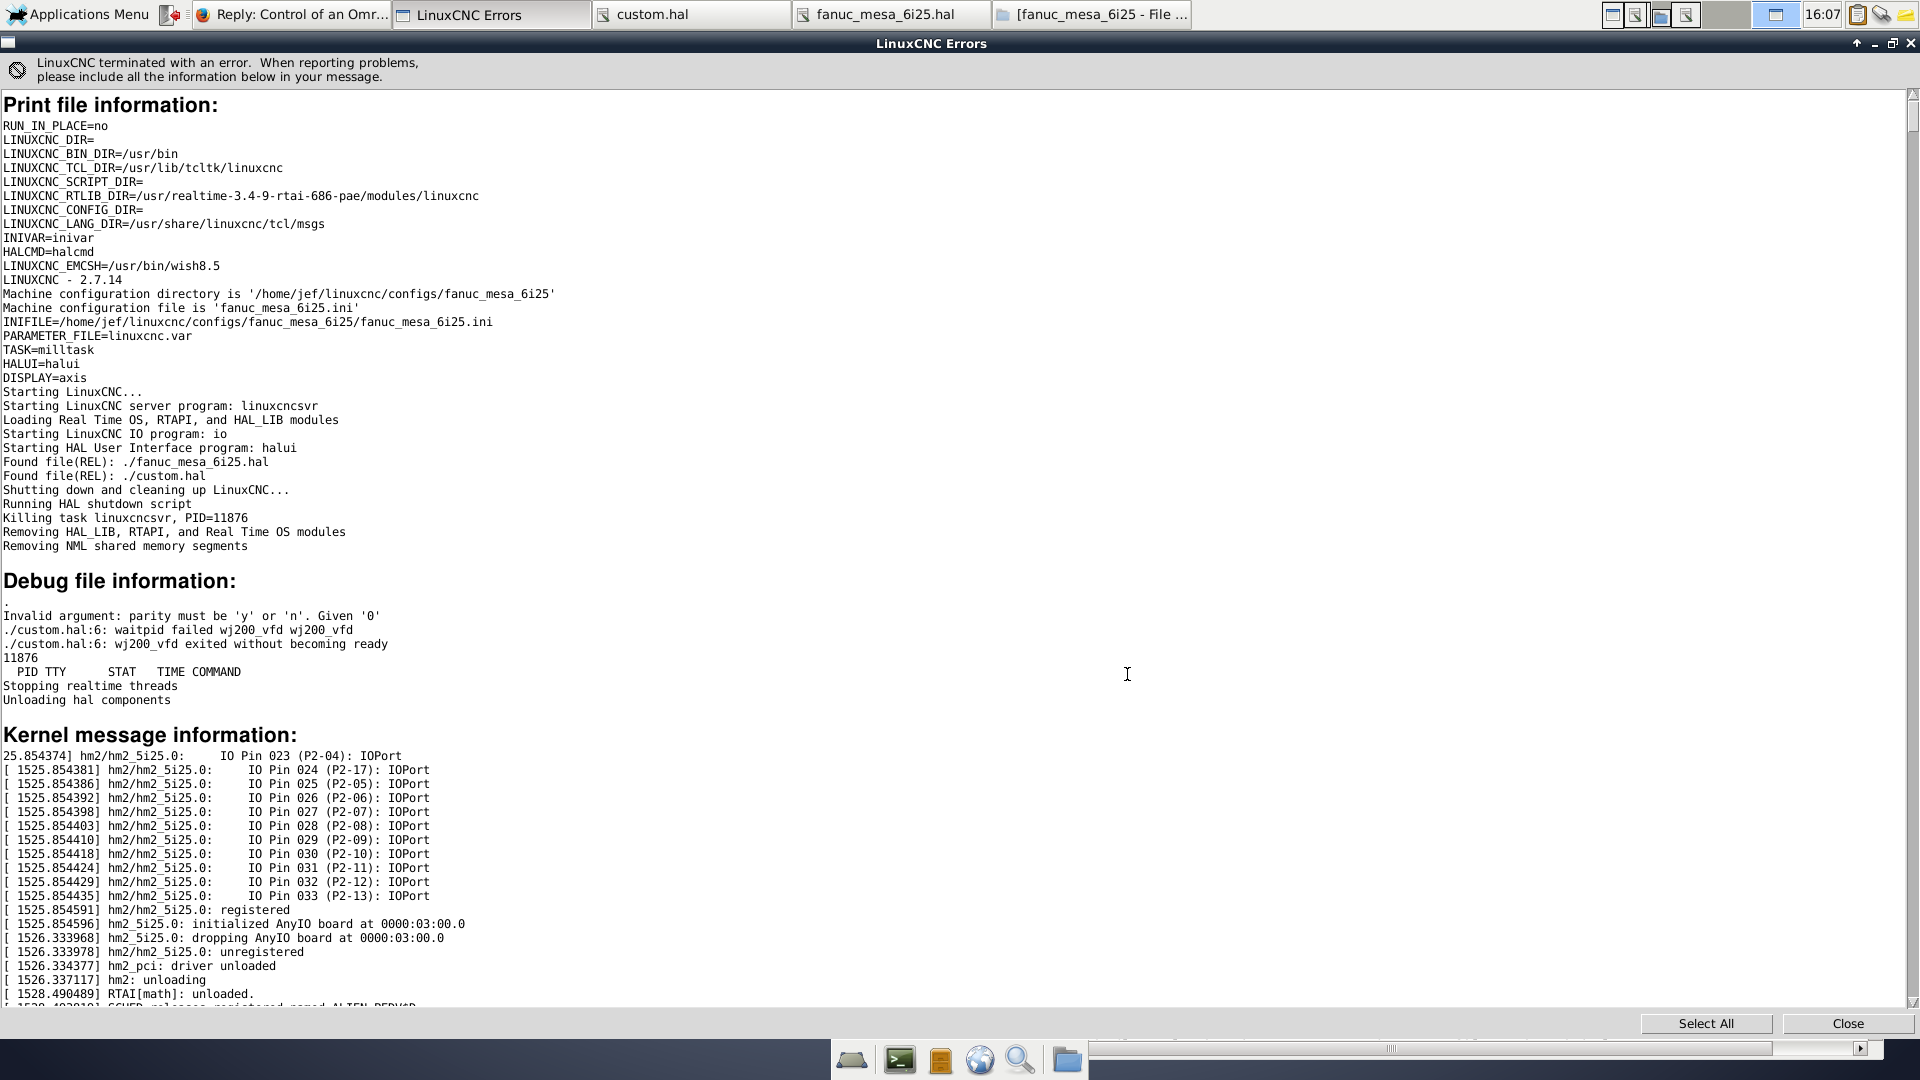The width and height of the screenshot is (1920, 1080).
Task: Click the horizontal scrollbar thumb at the bottom
Action: (1430, 1049)
